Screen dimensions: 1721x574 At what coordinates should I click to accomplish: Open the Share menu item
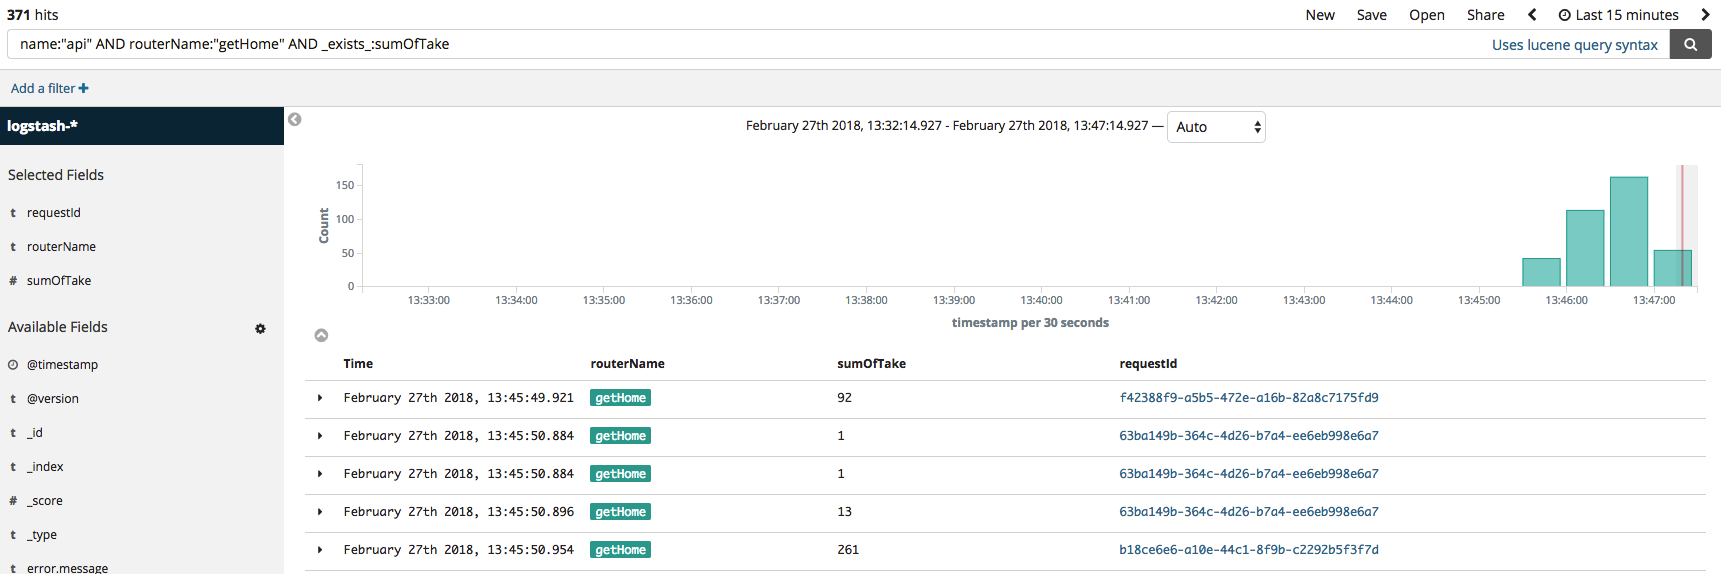(x=1485, y=15)
